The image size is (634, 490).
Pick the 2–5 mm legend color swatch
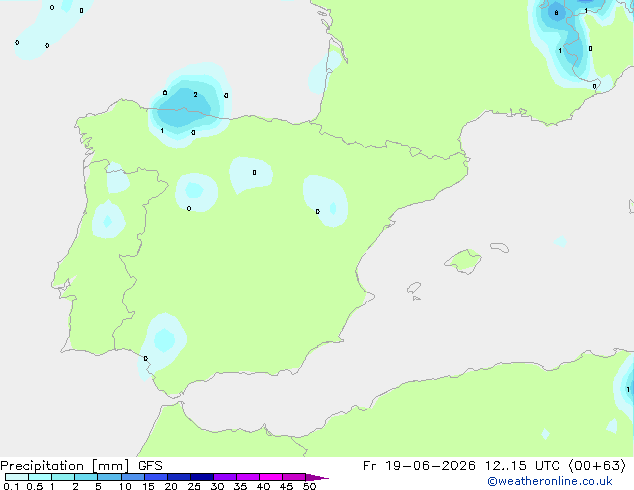pyautogui.click(x=86, y=477)
